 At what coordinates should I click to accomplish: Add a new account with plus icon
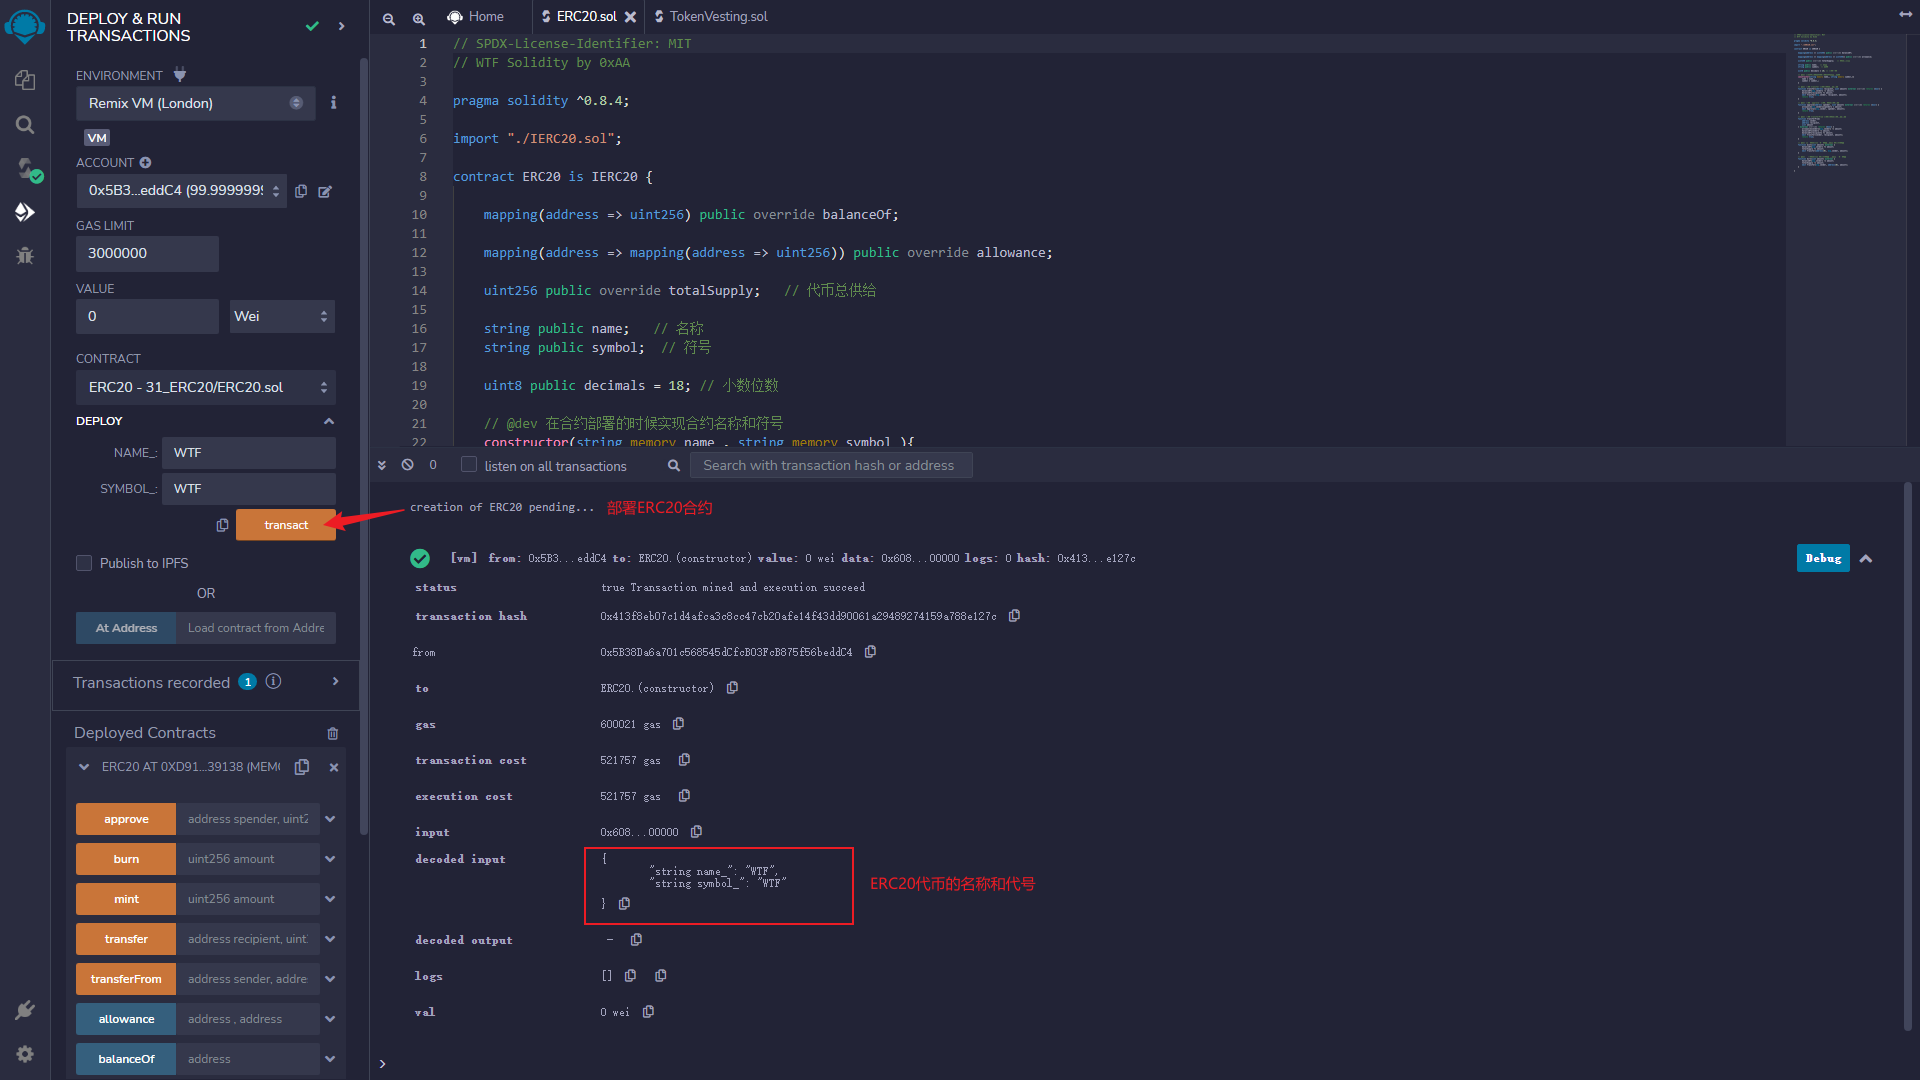coord(145,162)
